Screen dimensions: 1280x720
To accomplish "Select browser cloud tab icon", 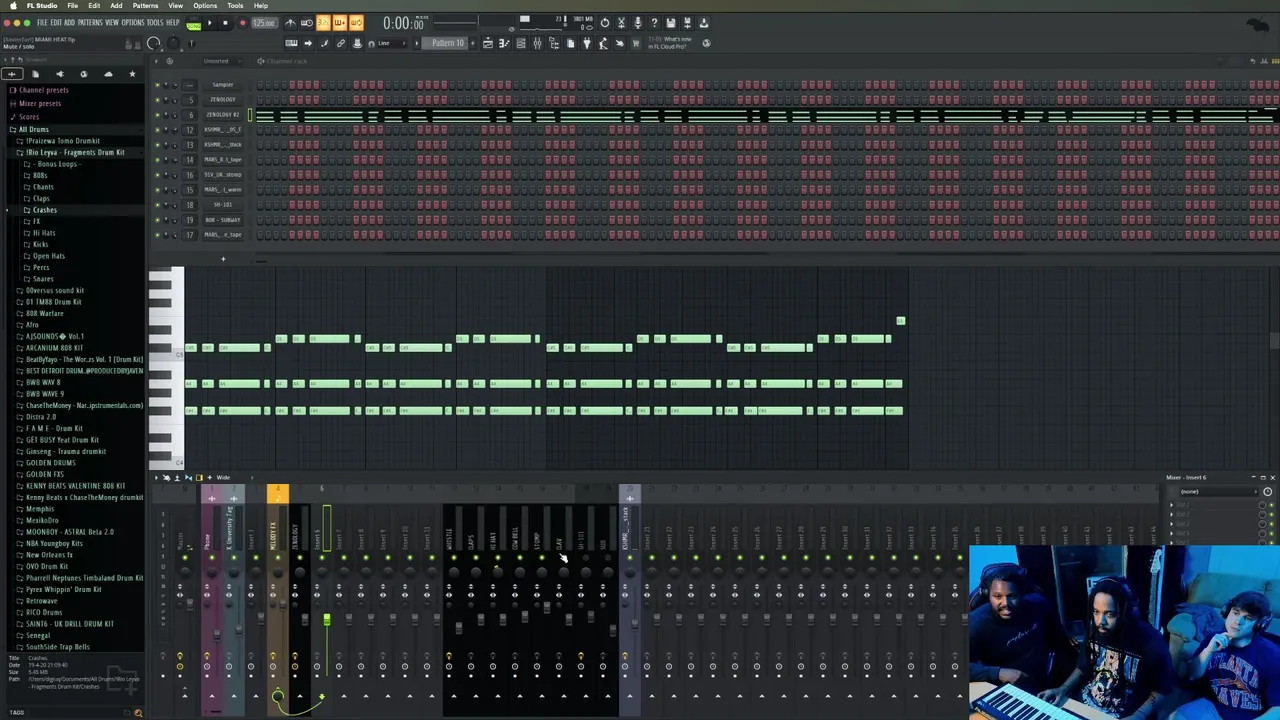I will point(108,74).
